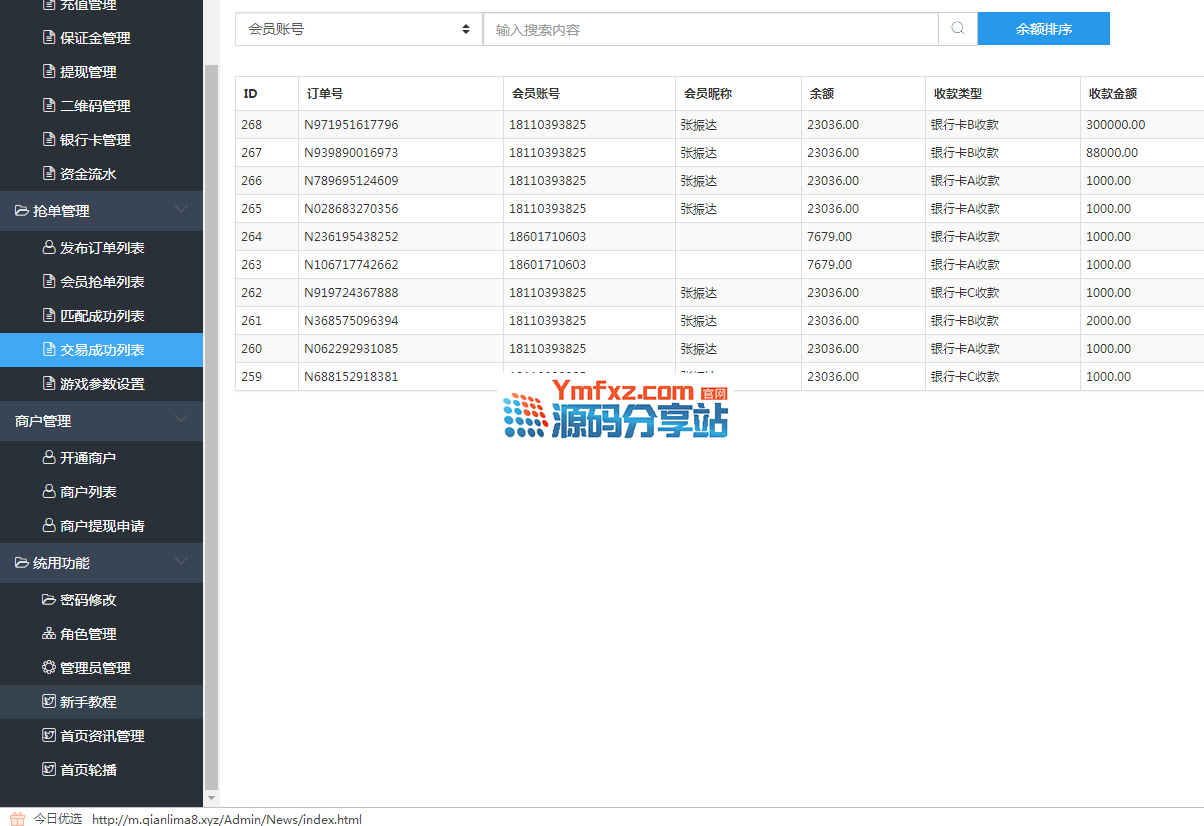Click the gear icon beside 管理员管理

(x=49, y=668)
